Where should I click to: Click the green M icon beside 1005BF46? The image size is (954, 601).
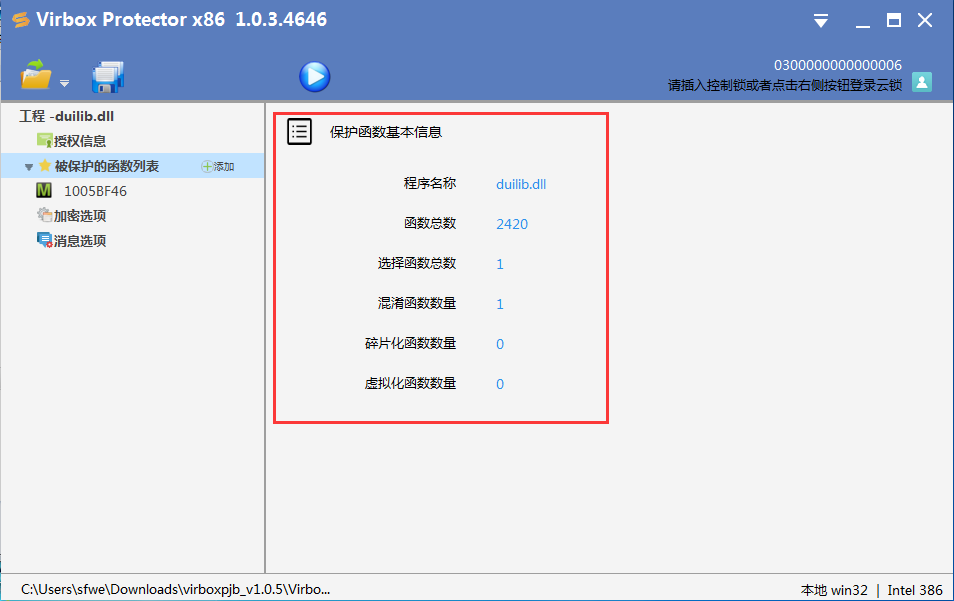click(x=44, y=190)
